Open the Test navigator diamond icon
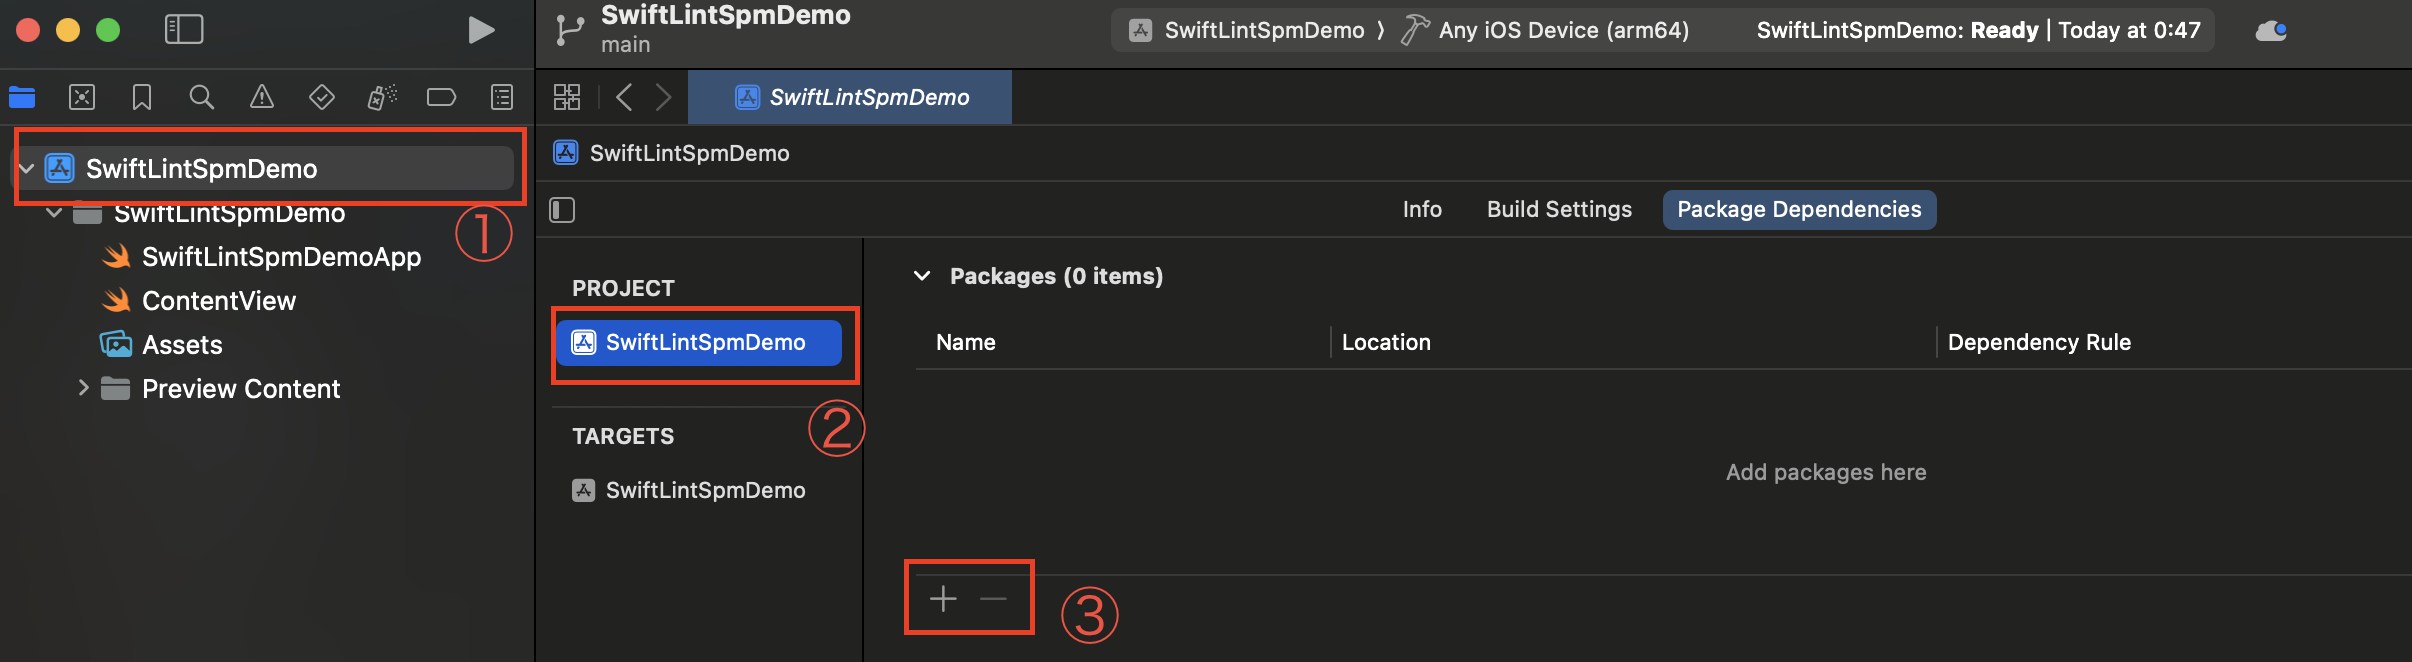This screenshot has height=662, width=2412. (322, 97)
